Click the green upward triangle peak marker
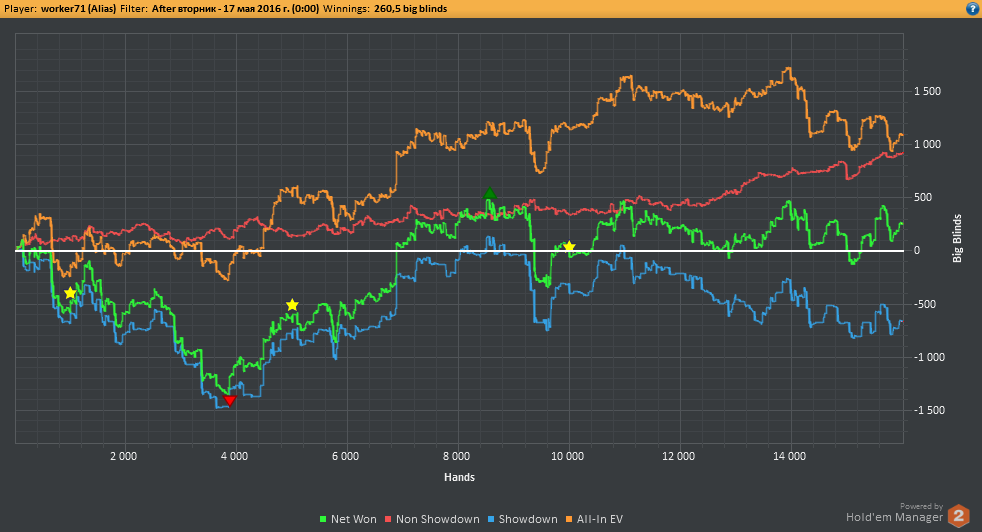The height and width of the screenshot is (532, 982). [x=490, y=193]
